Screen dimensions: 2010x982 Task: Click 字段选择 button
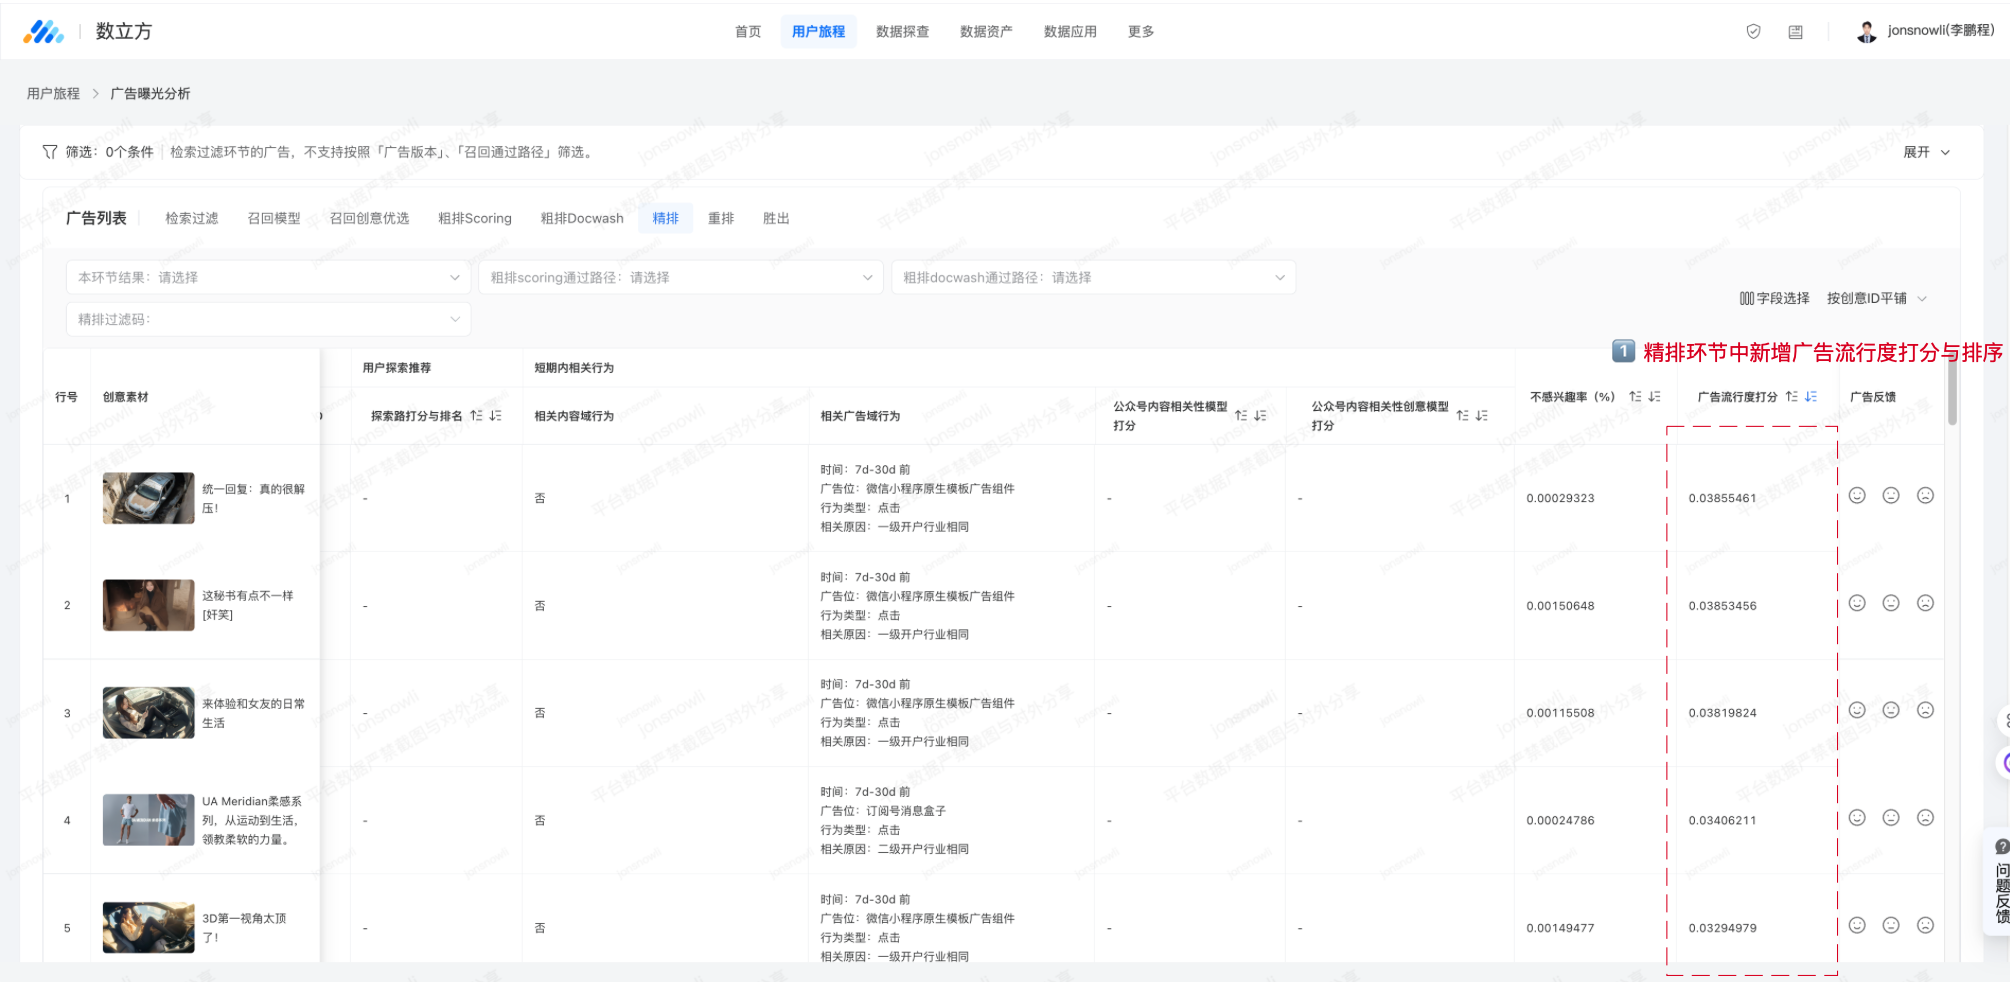(x=1774, y=298)
